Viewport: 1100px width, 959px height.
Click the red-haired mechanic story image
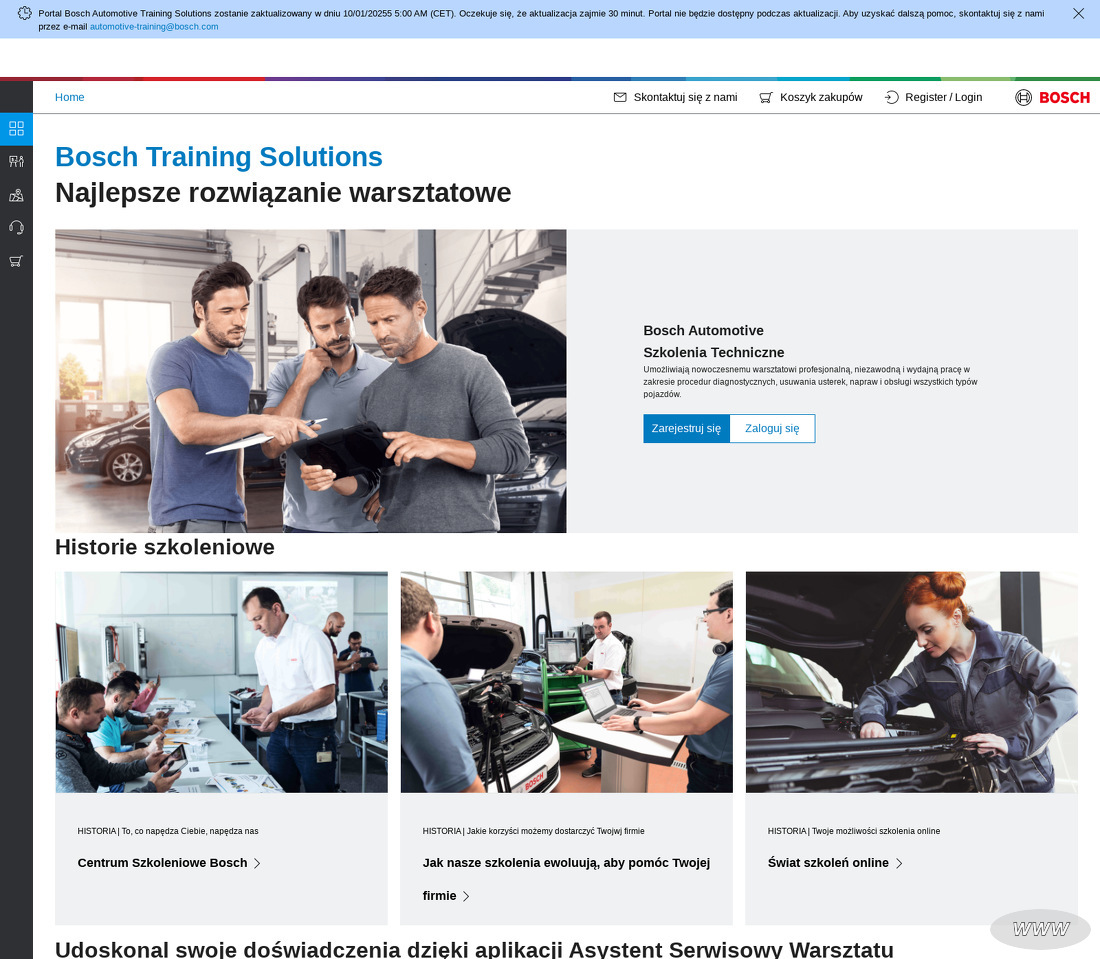point(911,682)
